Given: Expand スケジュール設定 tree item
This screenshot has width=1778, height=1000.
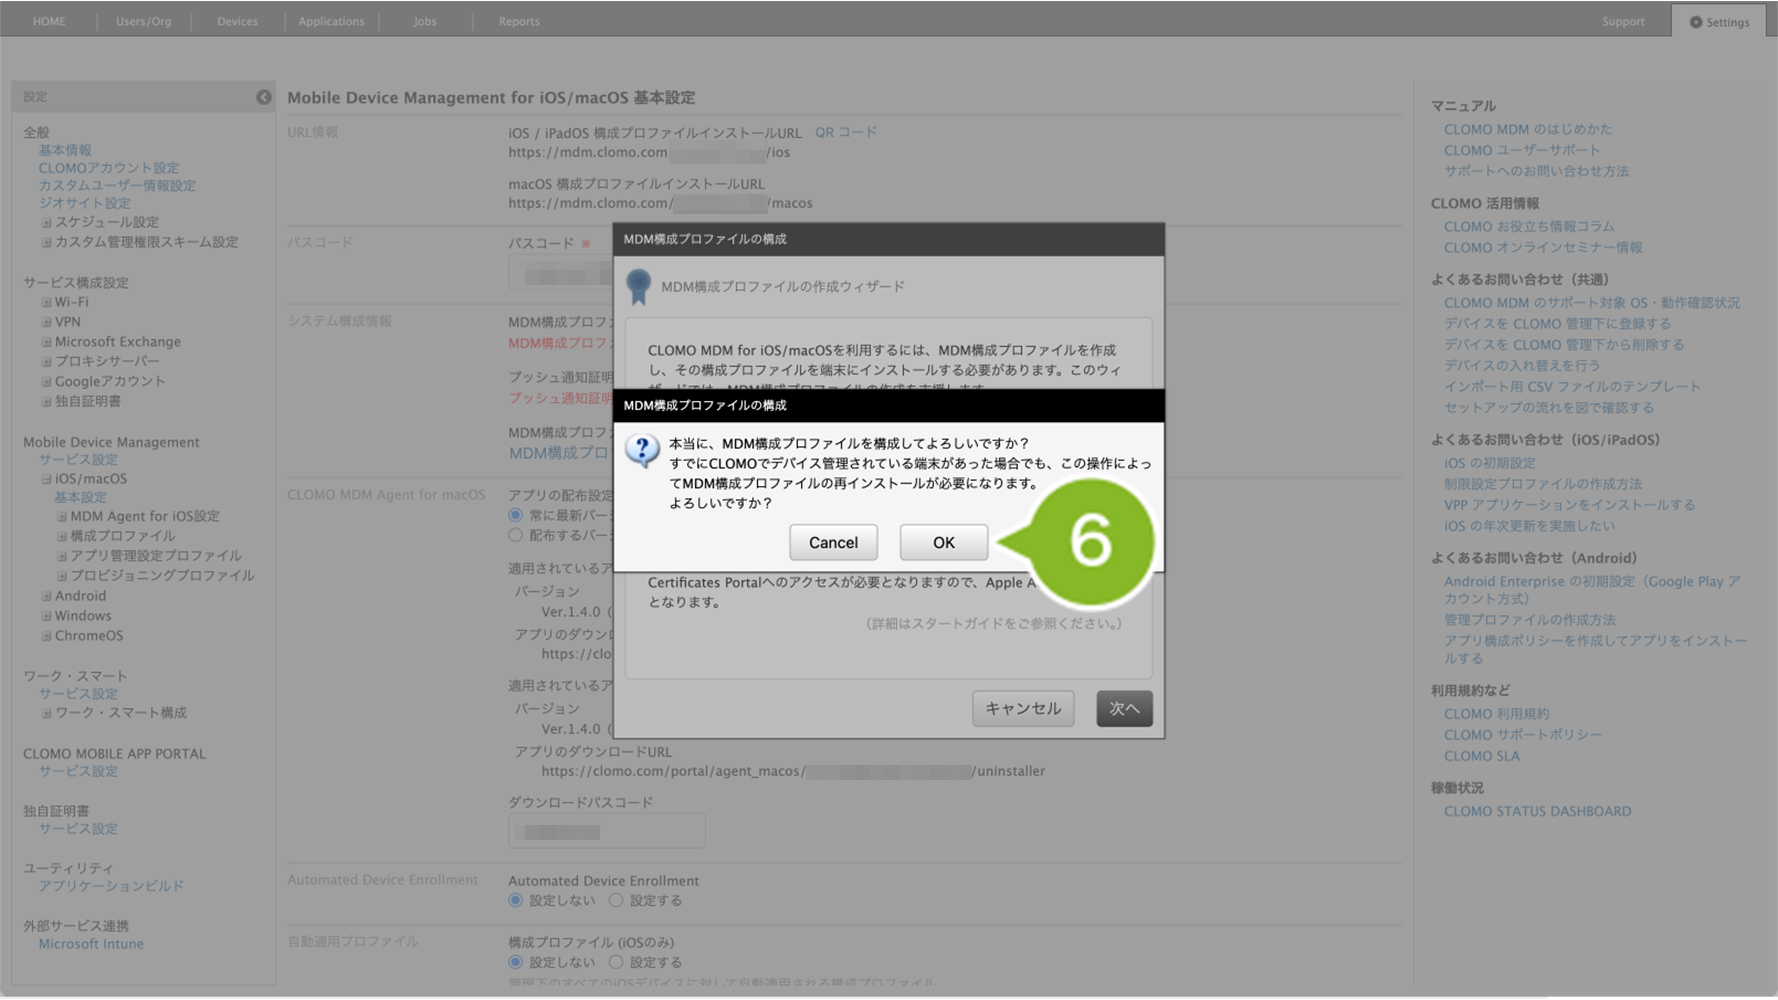Looking at the screenshot, I should coord(46,222).
